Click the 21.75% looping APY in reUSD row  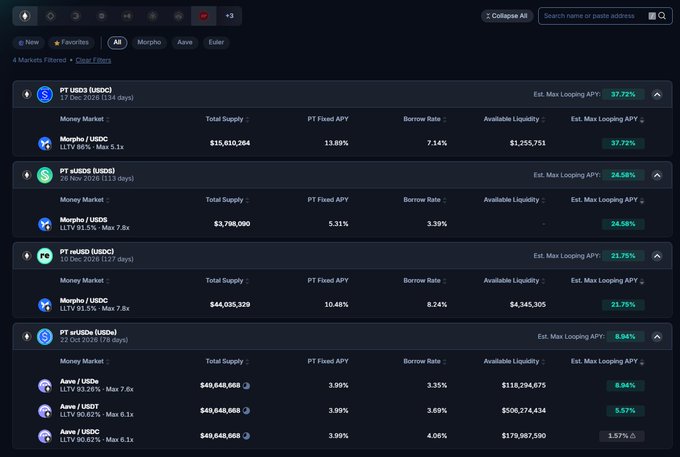(x=623, y=305)
